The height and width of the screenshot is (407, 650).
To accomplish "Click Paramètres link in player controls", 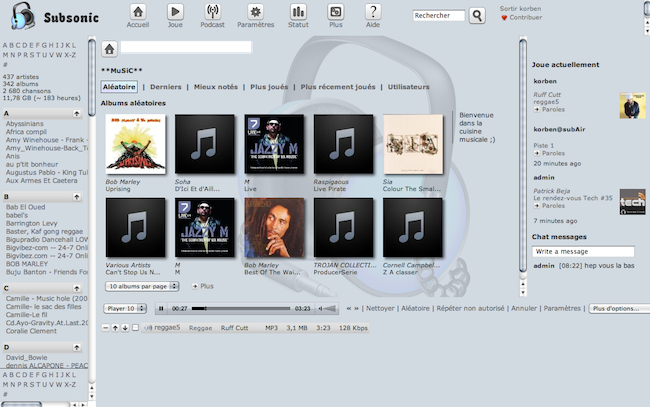I will [x=562, y=308].
